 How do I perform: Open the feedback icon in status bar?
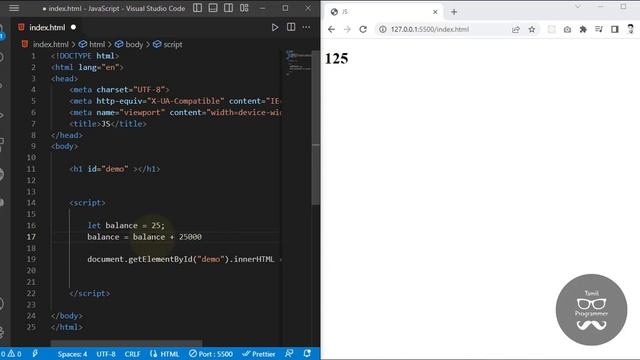pos(289,354)
